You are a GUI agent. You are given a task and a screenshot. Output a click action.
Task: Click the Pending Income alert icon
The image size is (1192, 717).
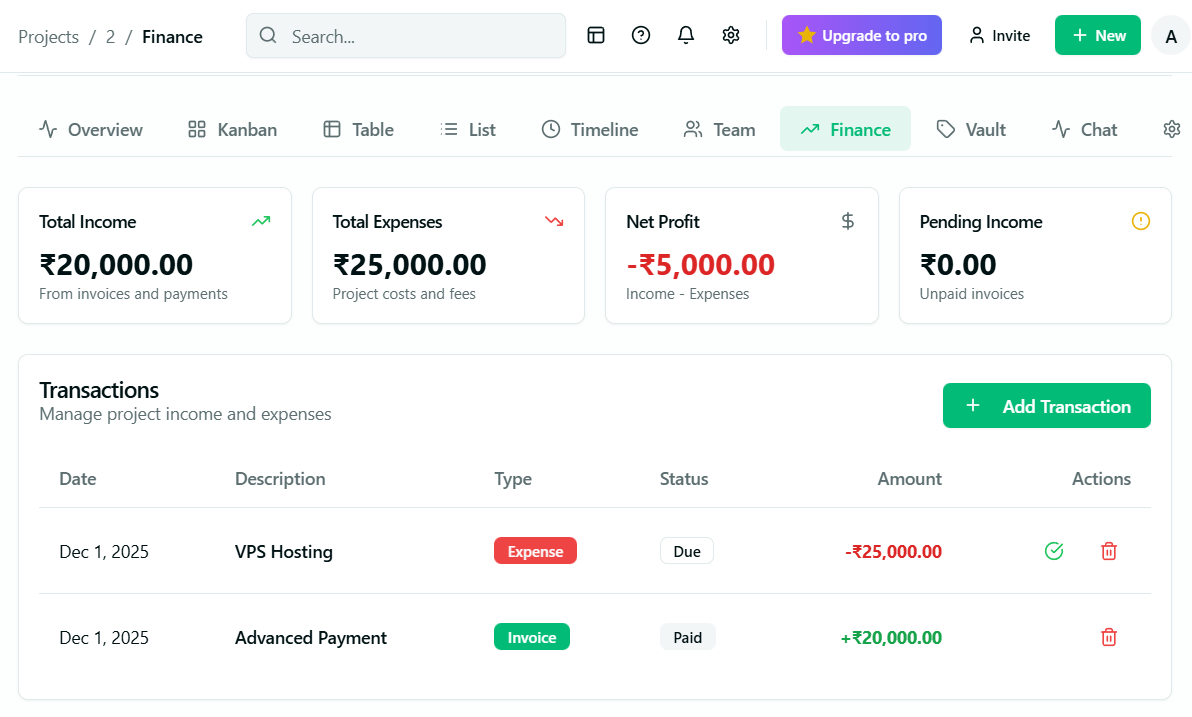tap(1141, 221)
